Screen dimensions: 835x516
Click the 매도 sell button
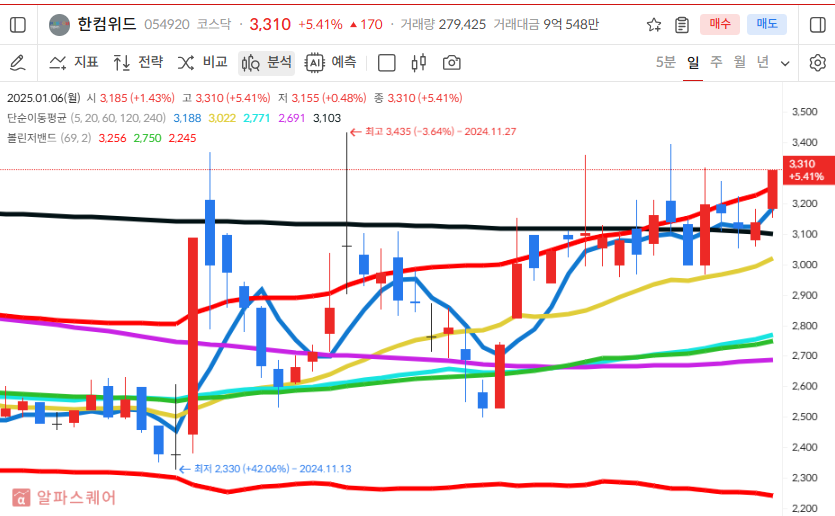coord(767,24)
